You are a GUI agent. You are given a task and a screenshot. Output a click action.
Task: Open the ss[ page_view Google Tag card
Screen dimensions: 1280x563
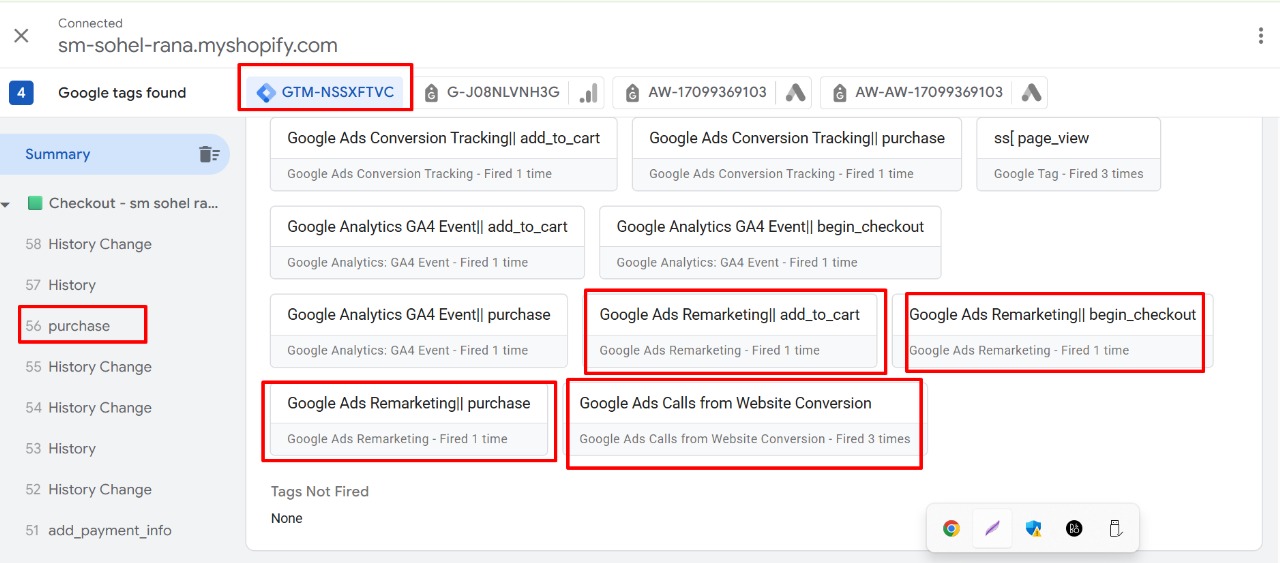point(1068,154)
